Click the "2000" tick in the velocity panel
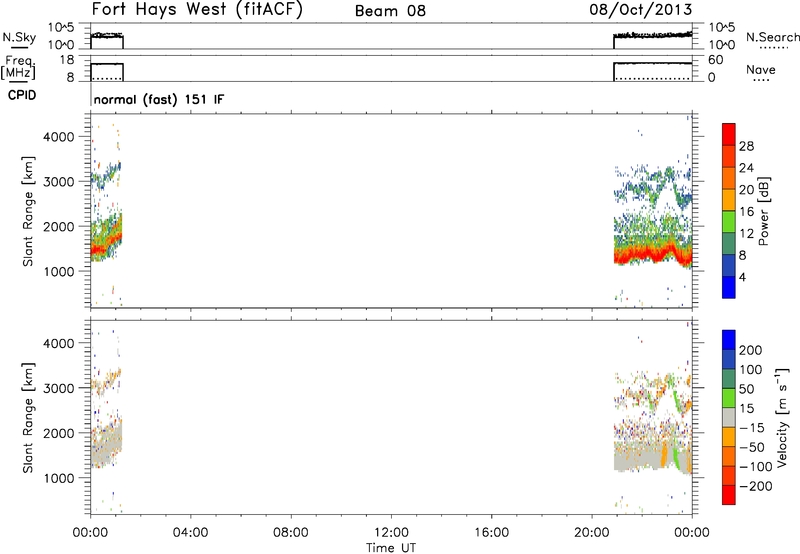 (x=59, y=433)
